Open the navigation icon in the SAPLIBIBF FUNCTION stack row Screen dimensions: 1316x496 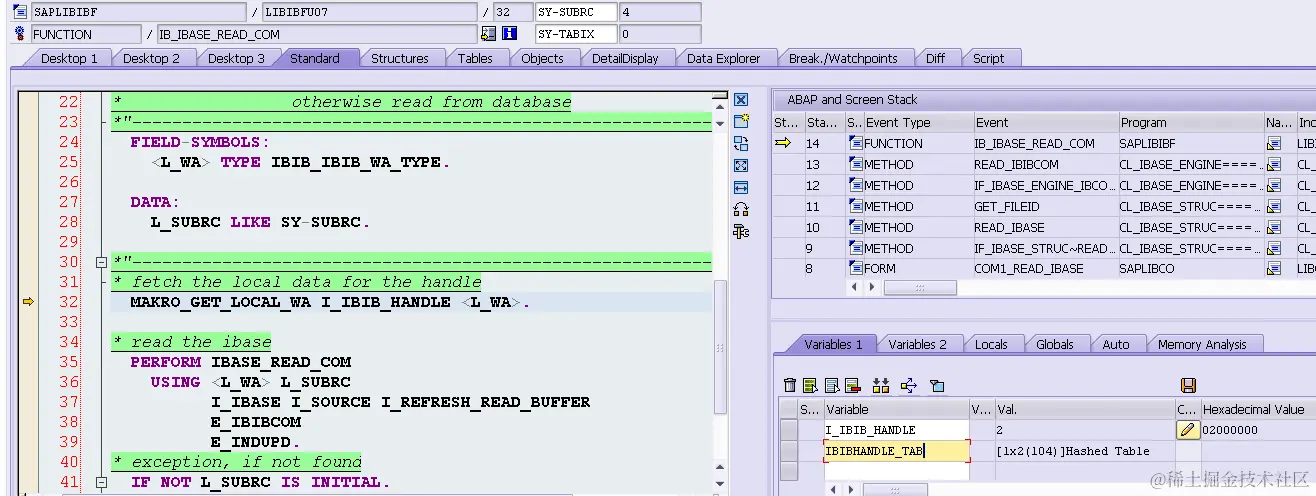point(1274,144)
